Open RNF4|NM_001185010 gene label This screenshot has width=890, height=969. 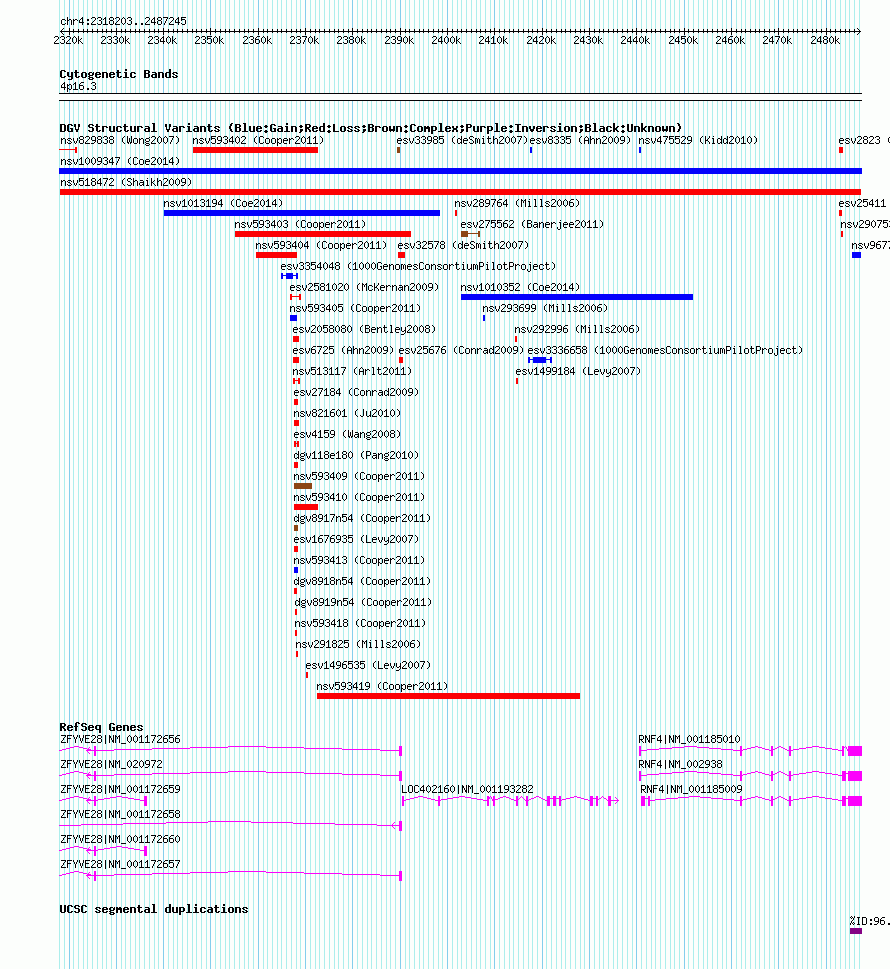coord(689,739)
